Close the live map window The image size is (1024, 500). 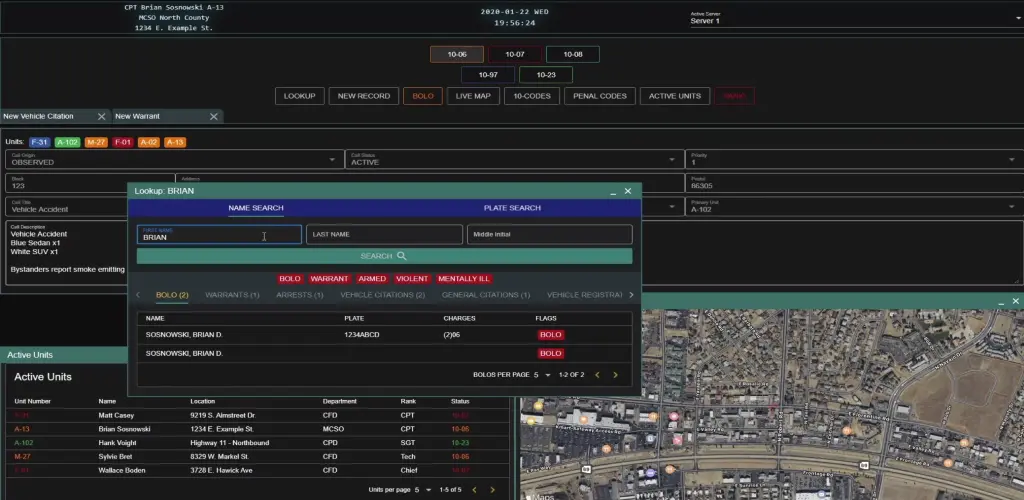click(1016, 301)
